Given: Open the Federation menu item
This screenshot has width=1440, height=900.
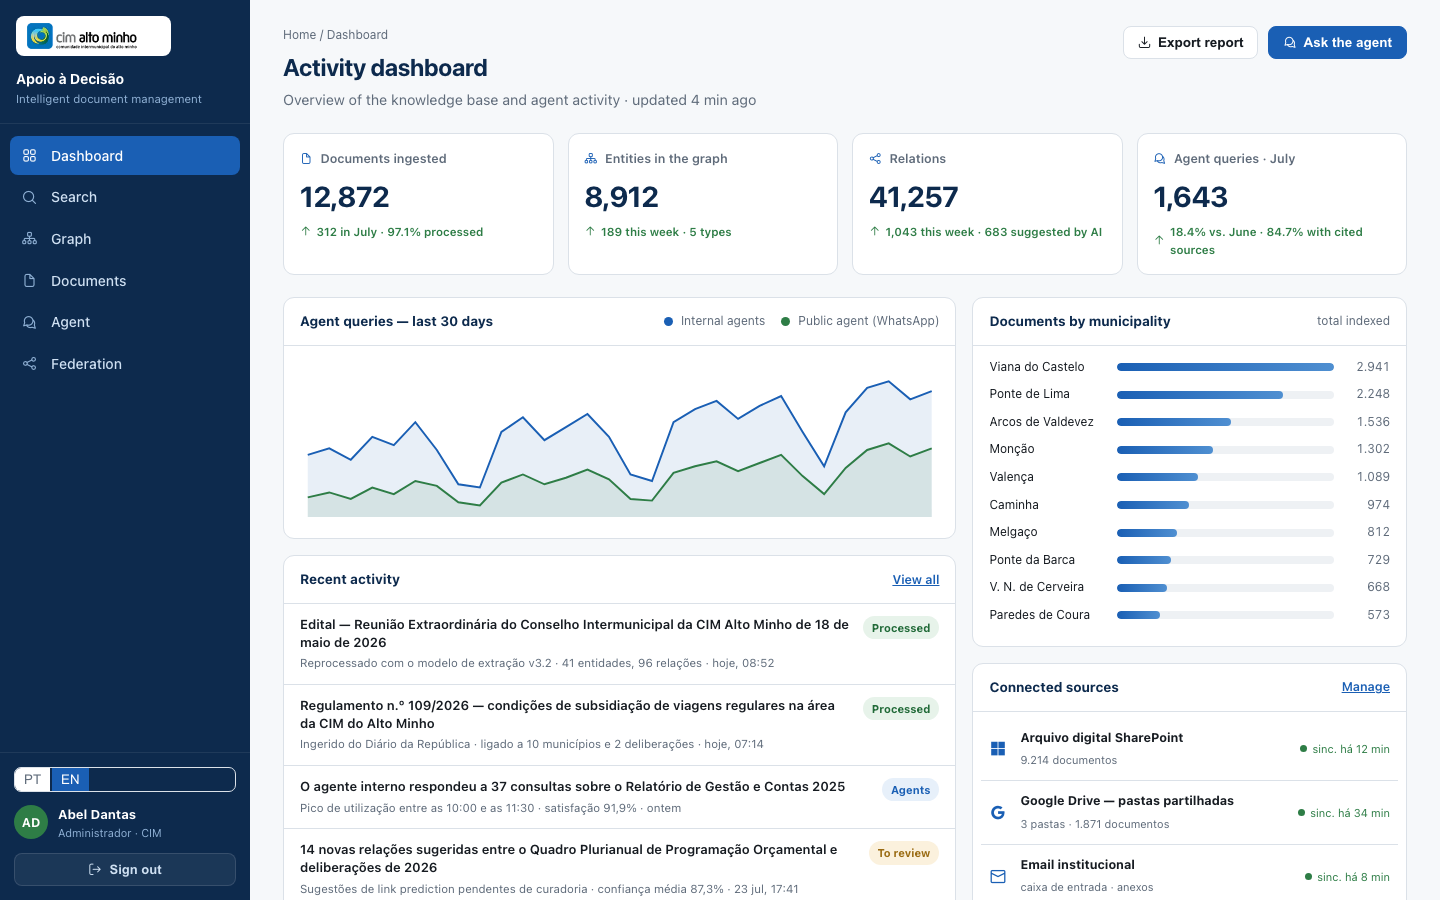Looking at the screenshot, I should coord(125,364).
